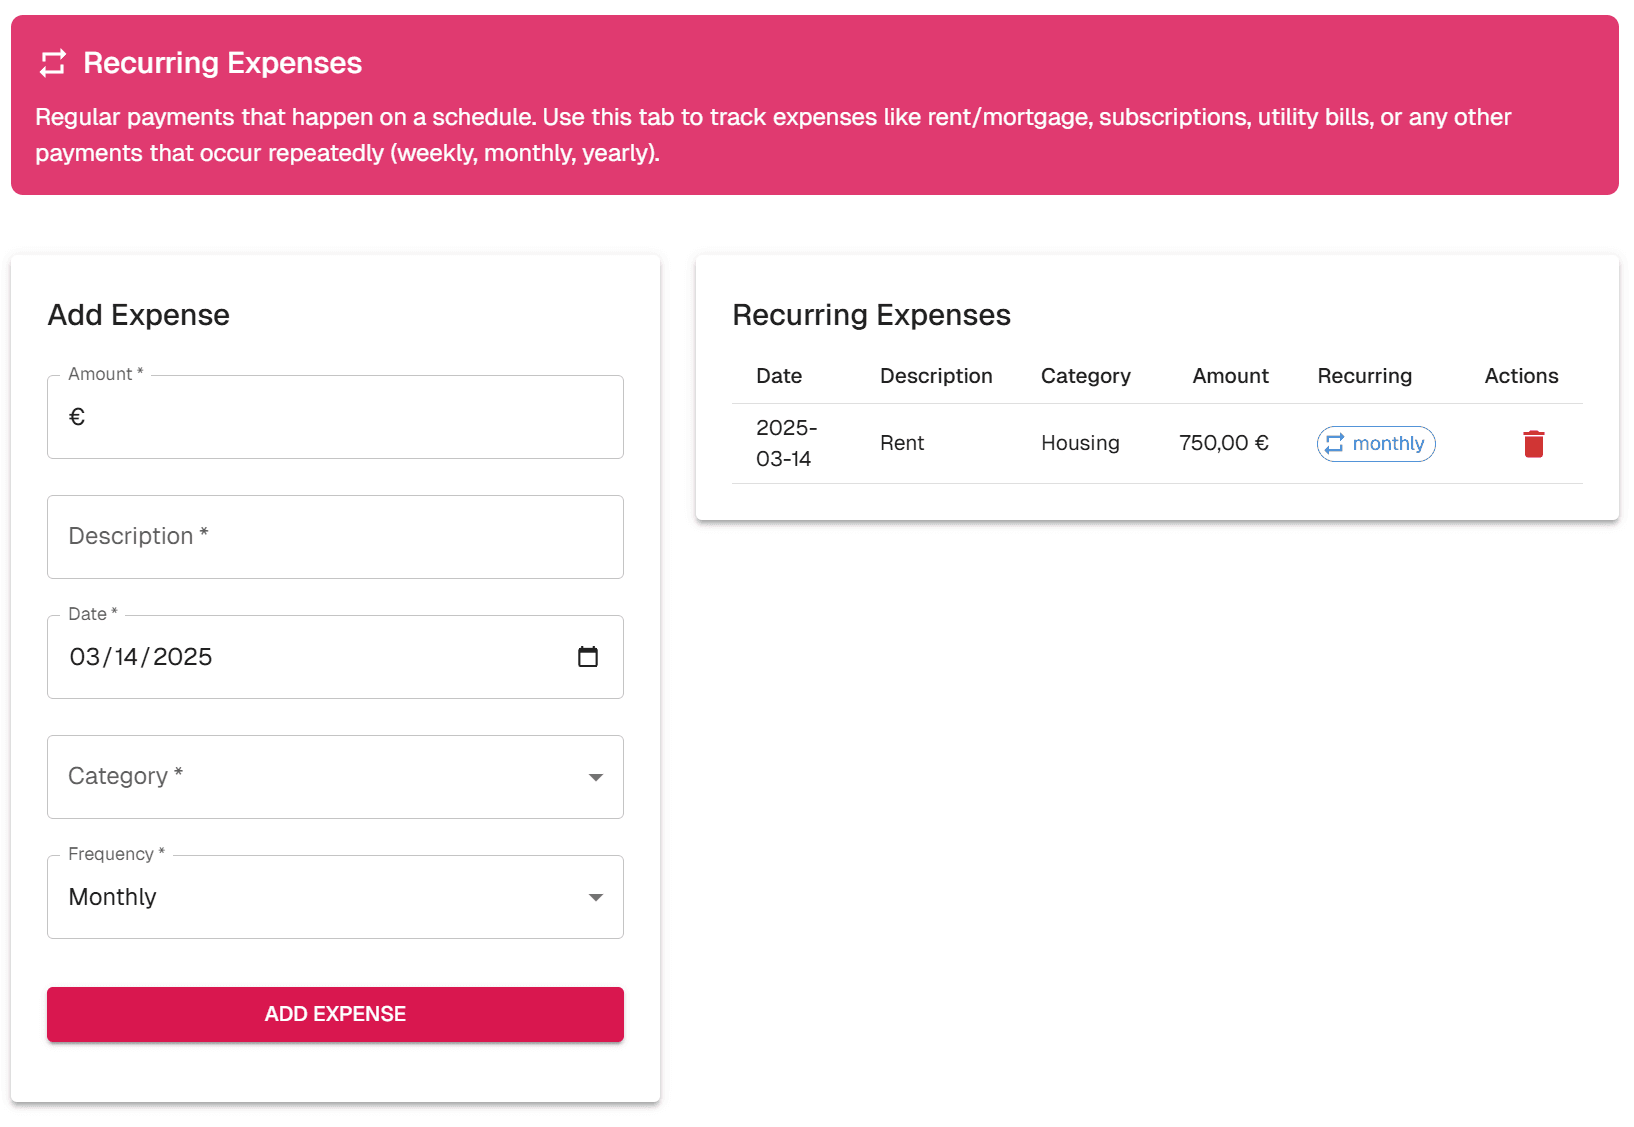Open the date picker calendar icon
Viewport: 1634px width, 1127px height.
point(589,657)
